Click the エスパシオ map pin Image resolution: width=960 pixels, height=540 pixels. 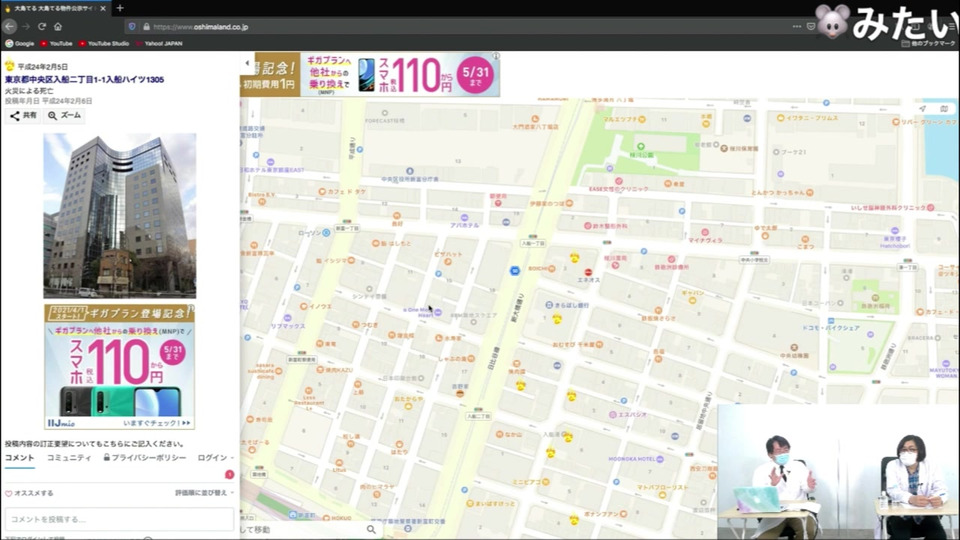612,414
